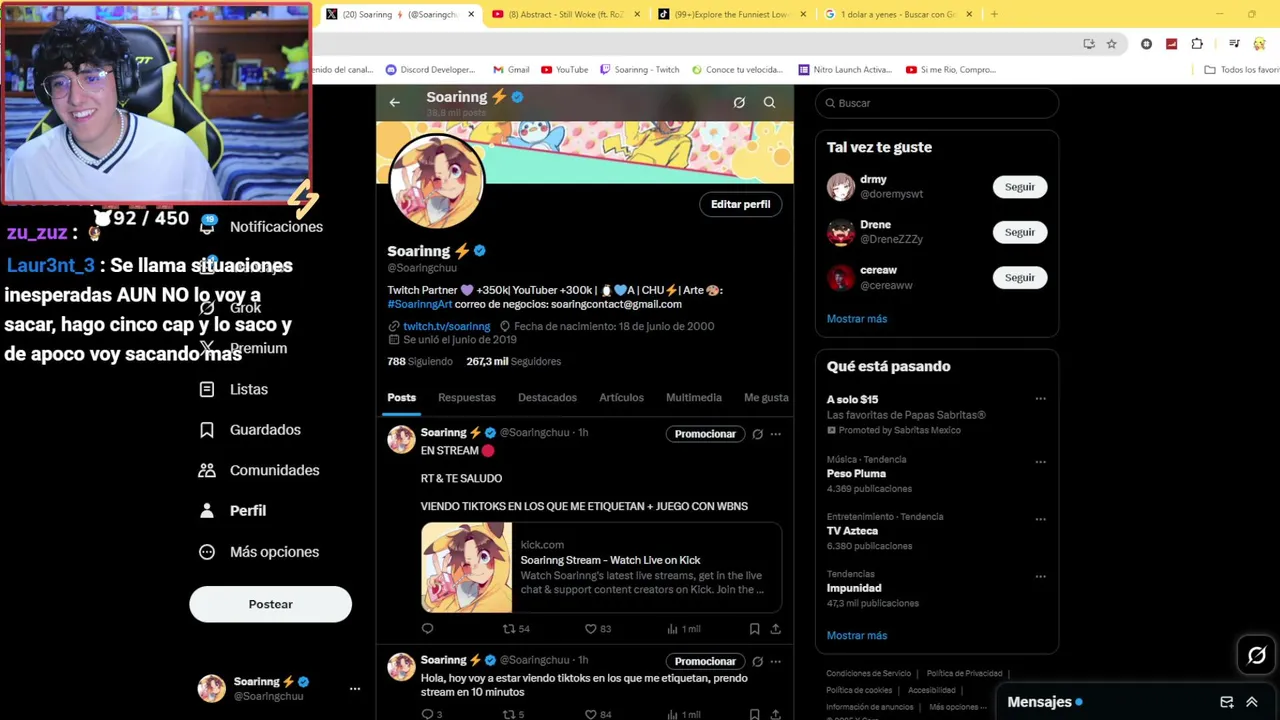Viewport: 1280px width, 720px height.
Task: Expand the Mensajes drawer
Action: 1251,702
